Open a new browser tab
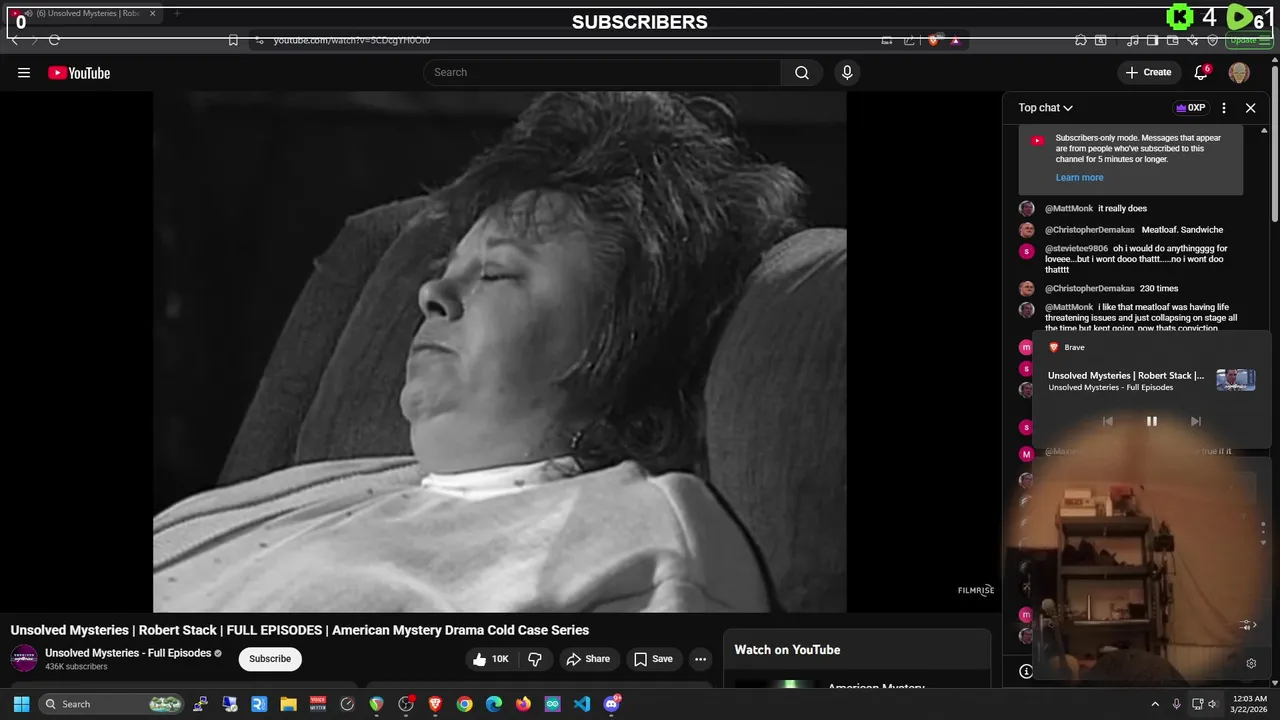The image size is (1280, 720). [x=177, y=13]
